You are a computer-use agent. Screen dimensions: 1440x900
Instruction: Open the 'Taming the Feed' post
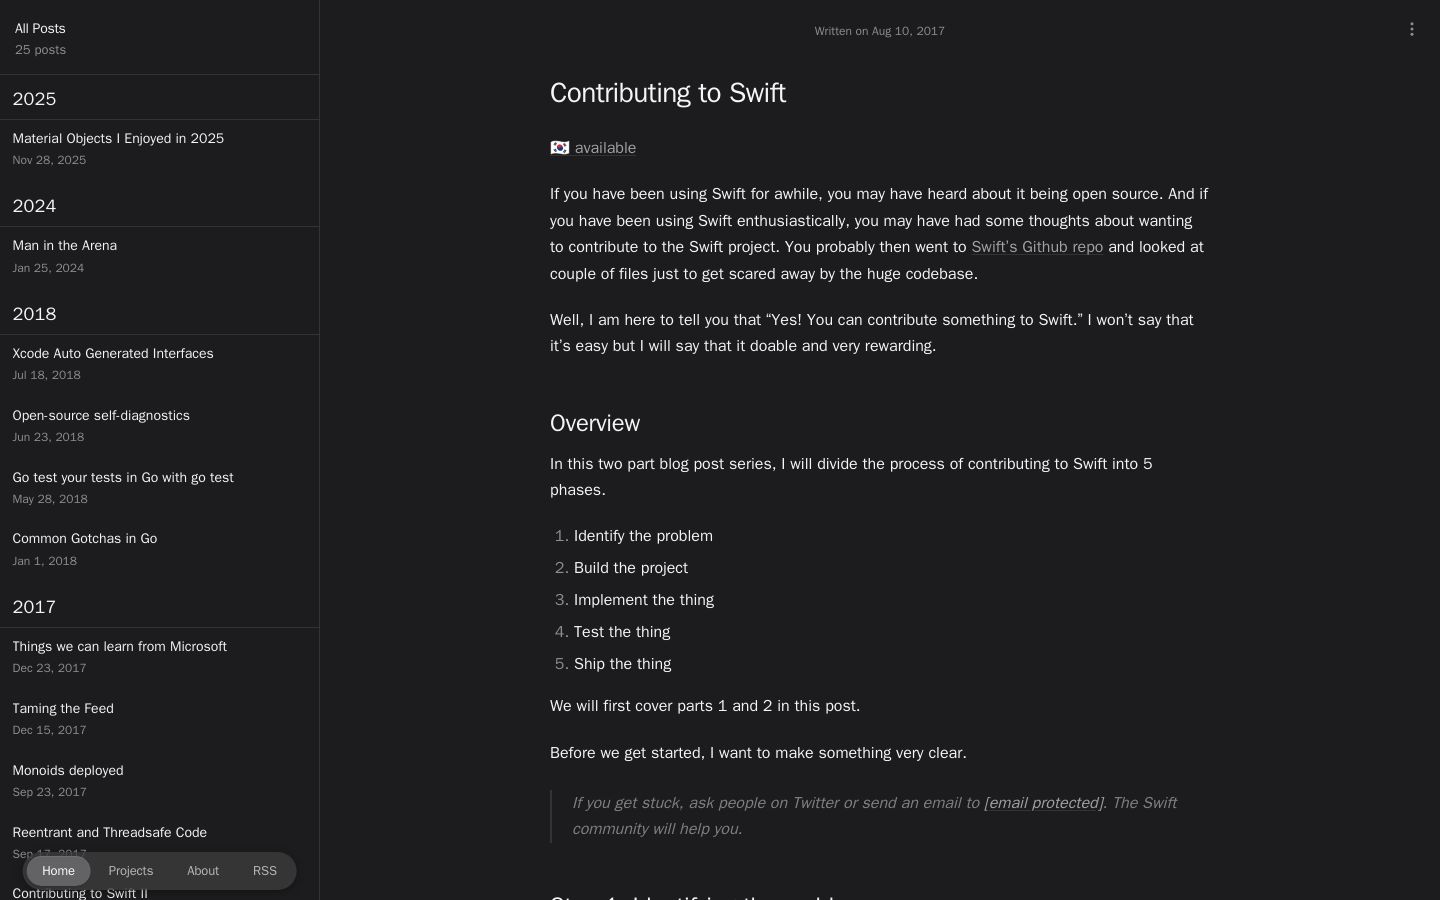click(159, 719)
